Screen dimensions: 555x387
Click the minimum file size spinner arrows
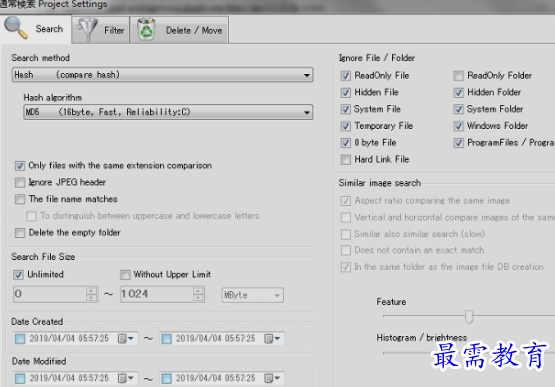click(92, 294)
